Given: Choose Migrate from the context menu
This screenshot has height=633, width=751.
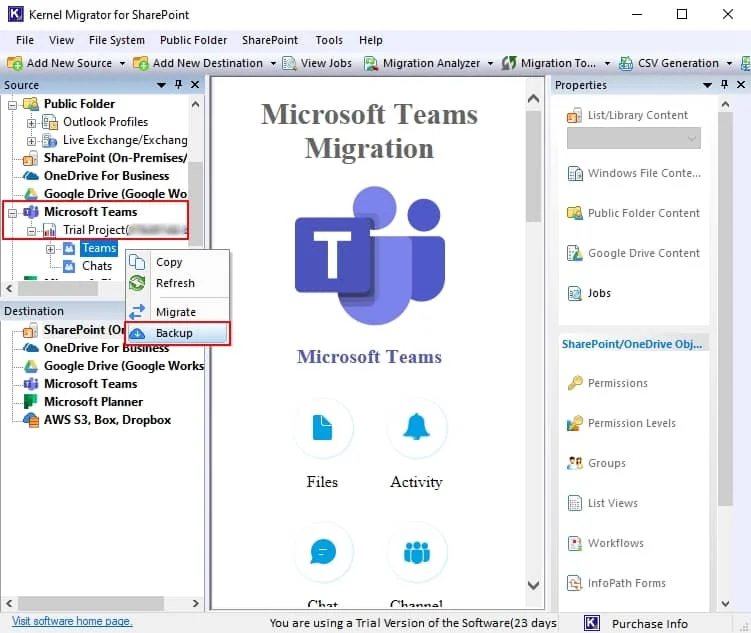Looking at the screenshot, I should (178, 312).
